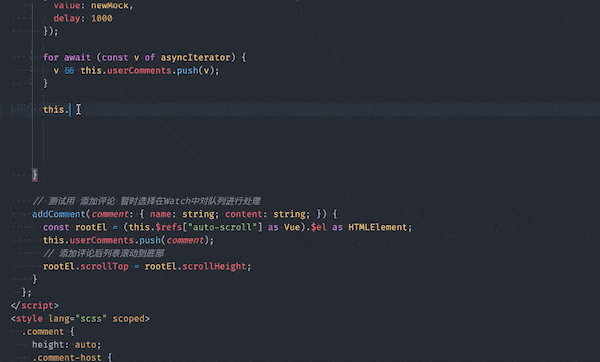Click the 'style' opening tag name
The width and height of the screenshot is (600, 362).
(29, 318)
